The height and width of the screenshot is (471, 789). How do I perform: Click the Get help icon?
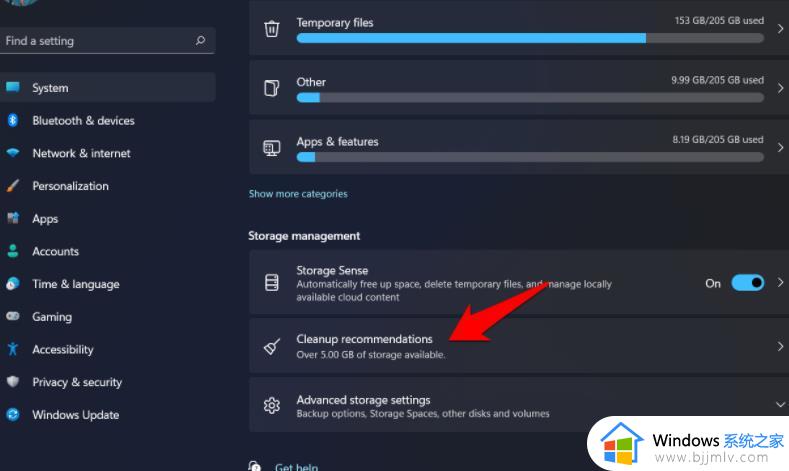click(x=255, y=465)
